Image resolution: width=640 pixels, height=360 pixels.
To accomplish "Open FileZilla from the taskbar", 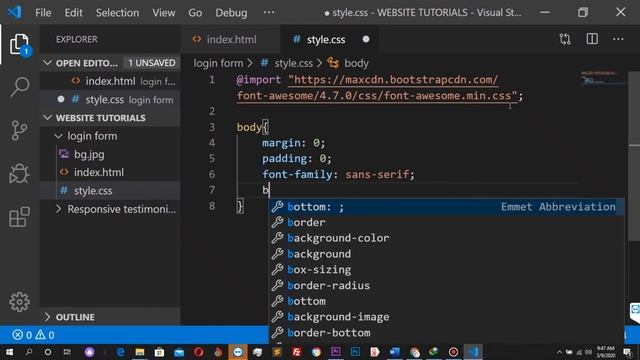I will pos(296,352).
